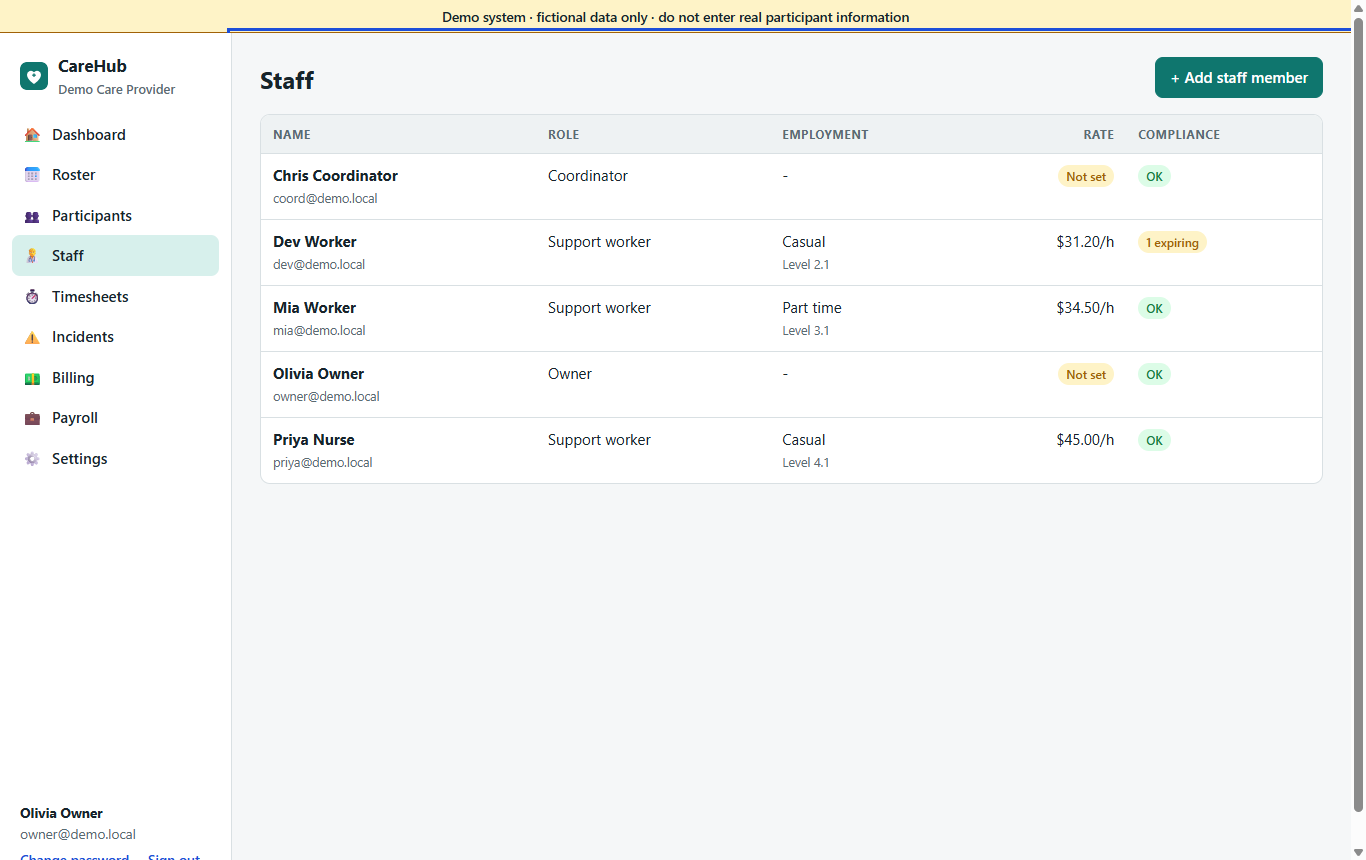Viewport: 1366px width, 860px height.
Task: Click the Incidents warning triangle icon
Action: pos(32,337)
